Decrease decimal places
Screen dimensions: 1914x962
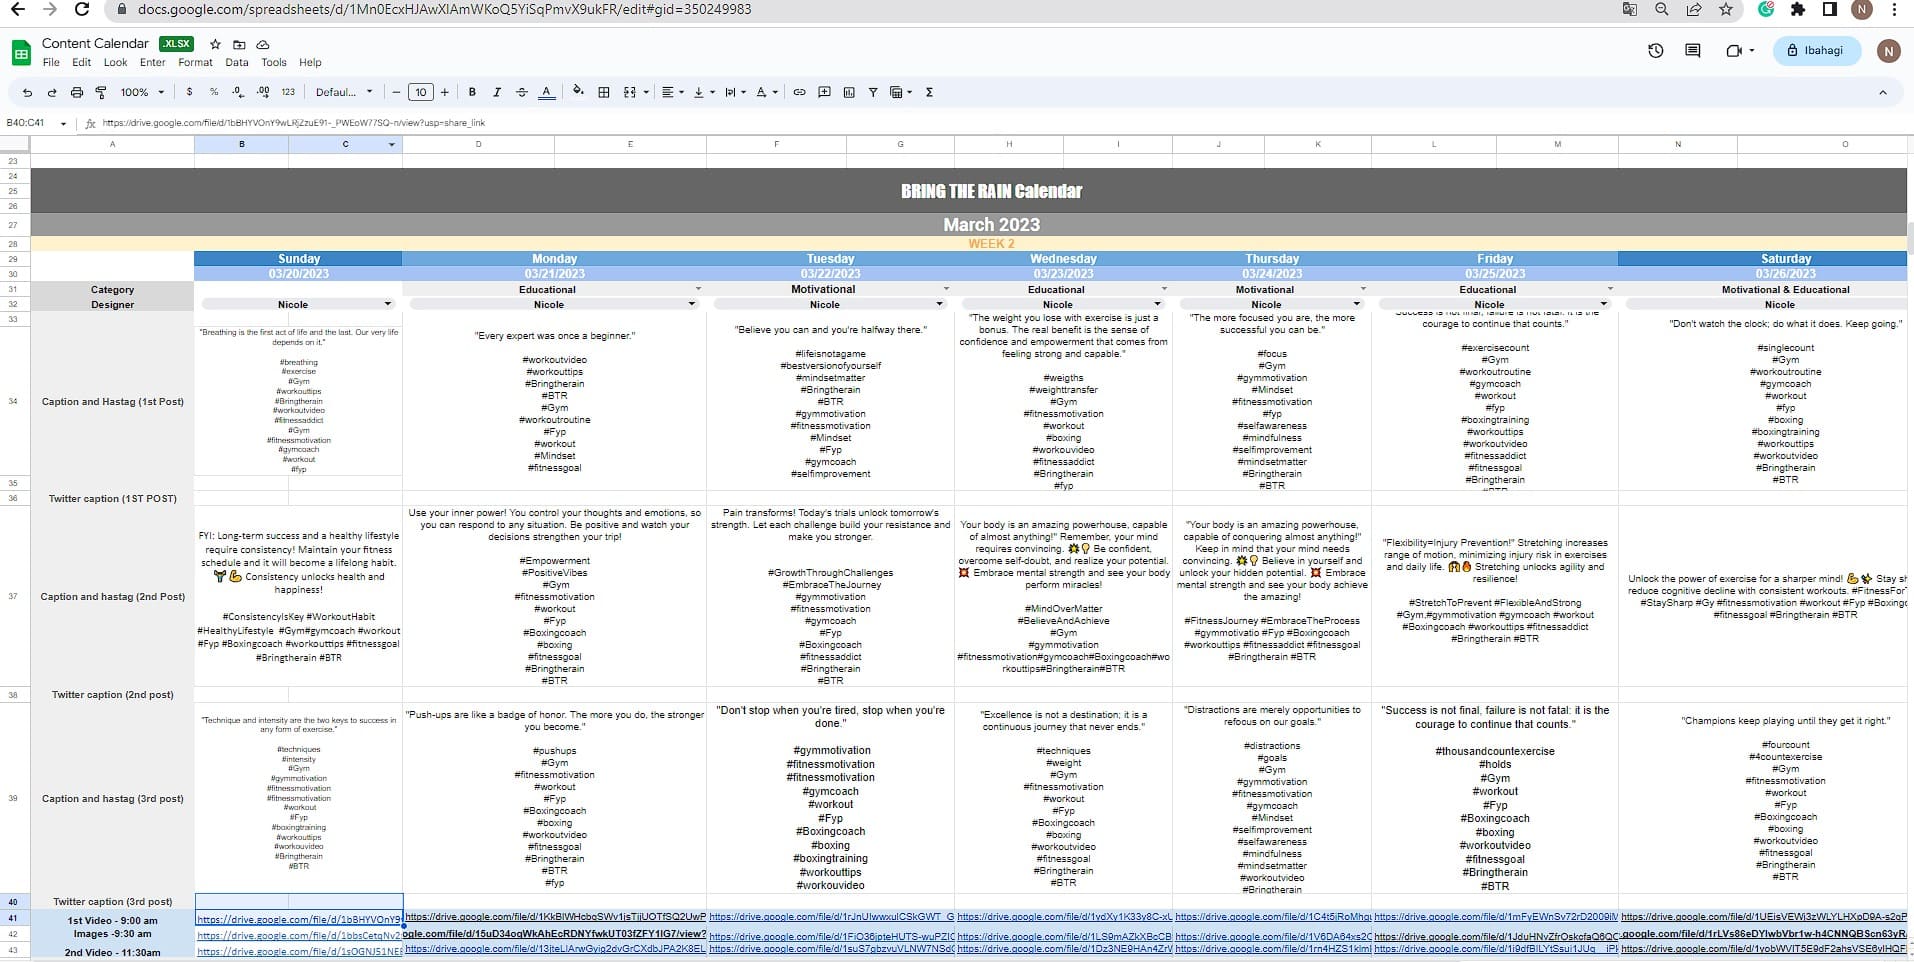click(x=238, y=92)
